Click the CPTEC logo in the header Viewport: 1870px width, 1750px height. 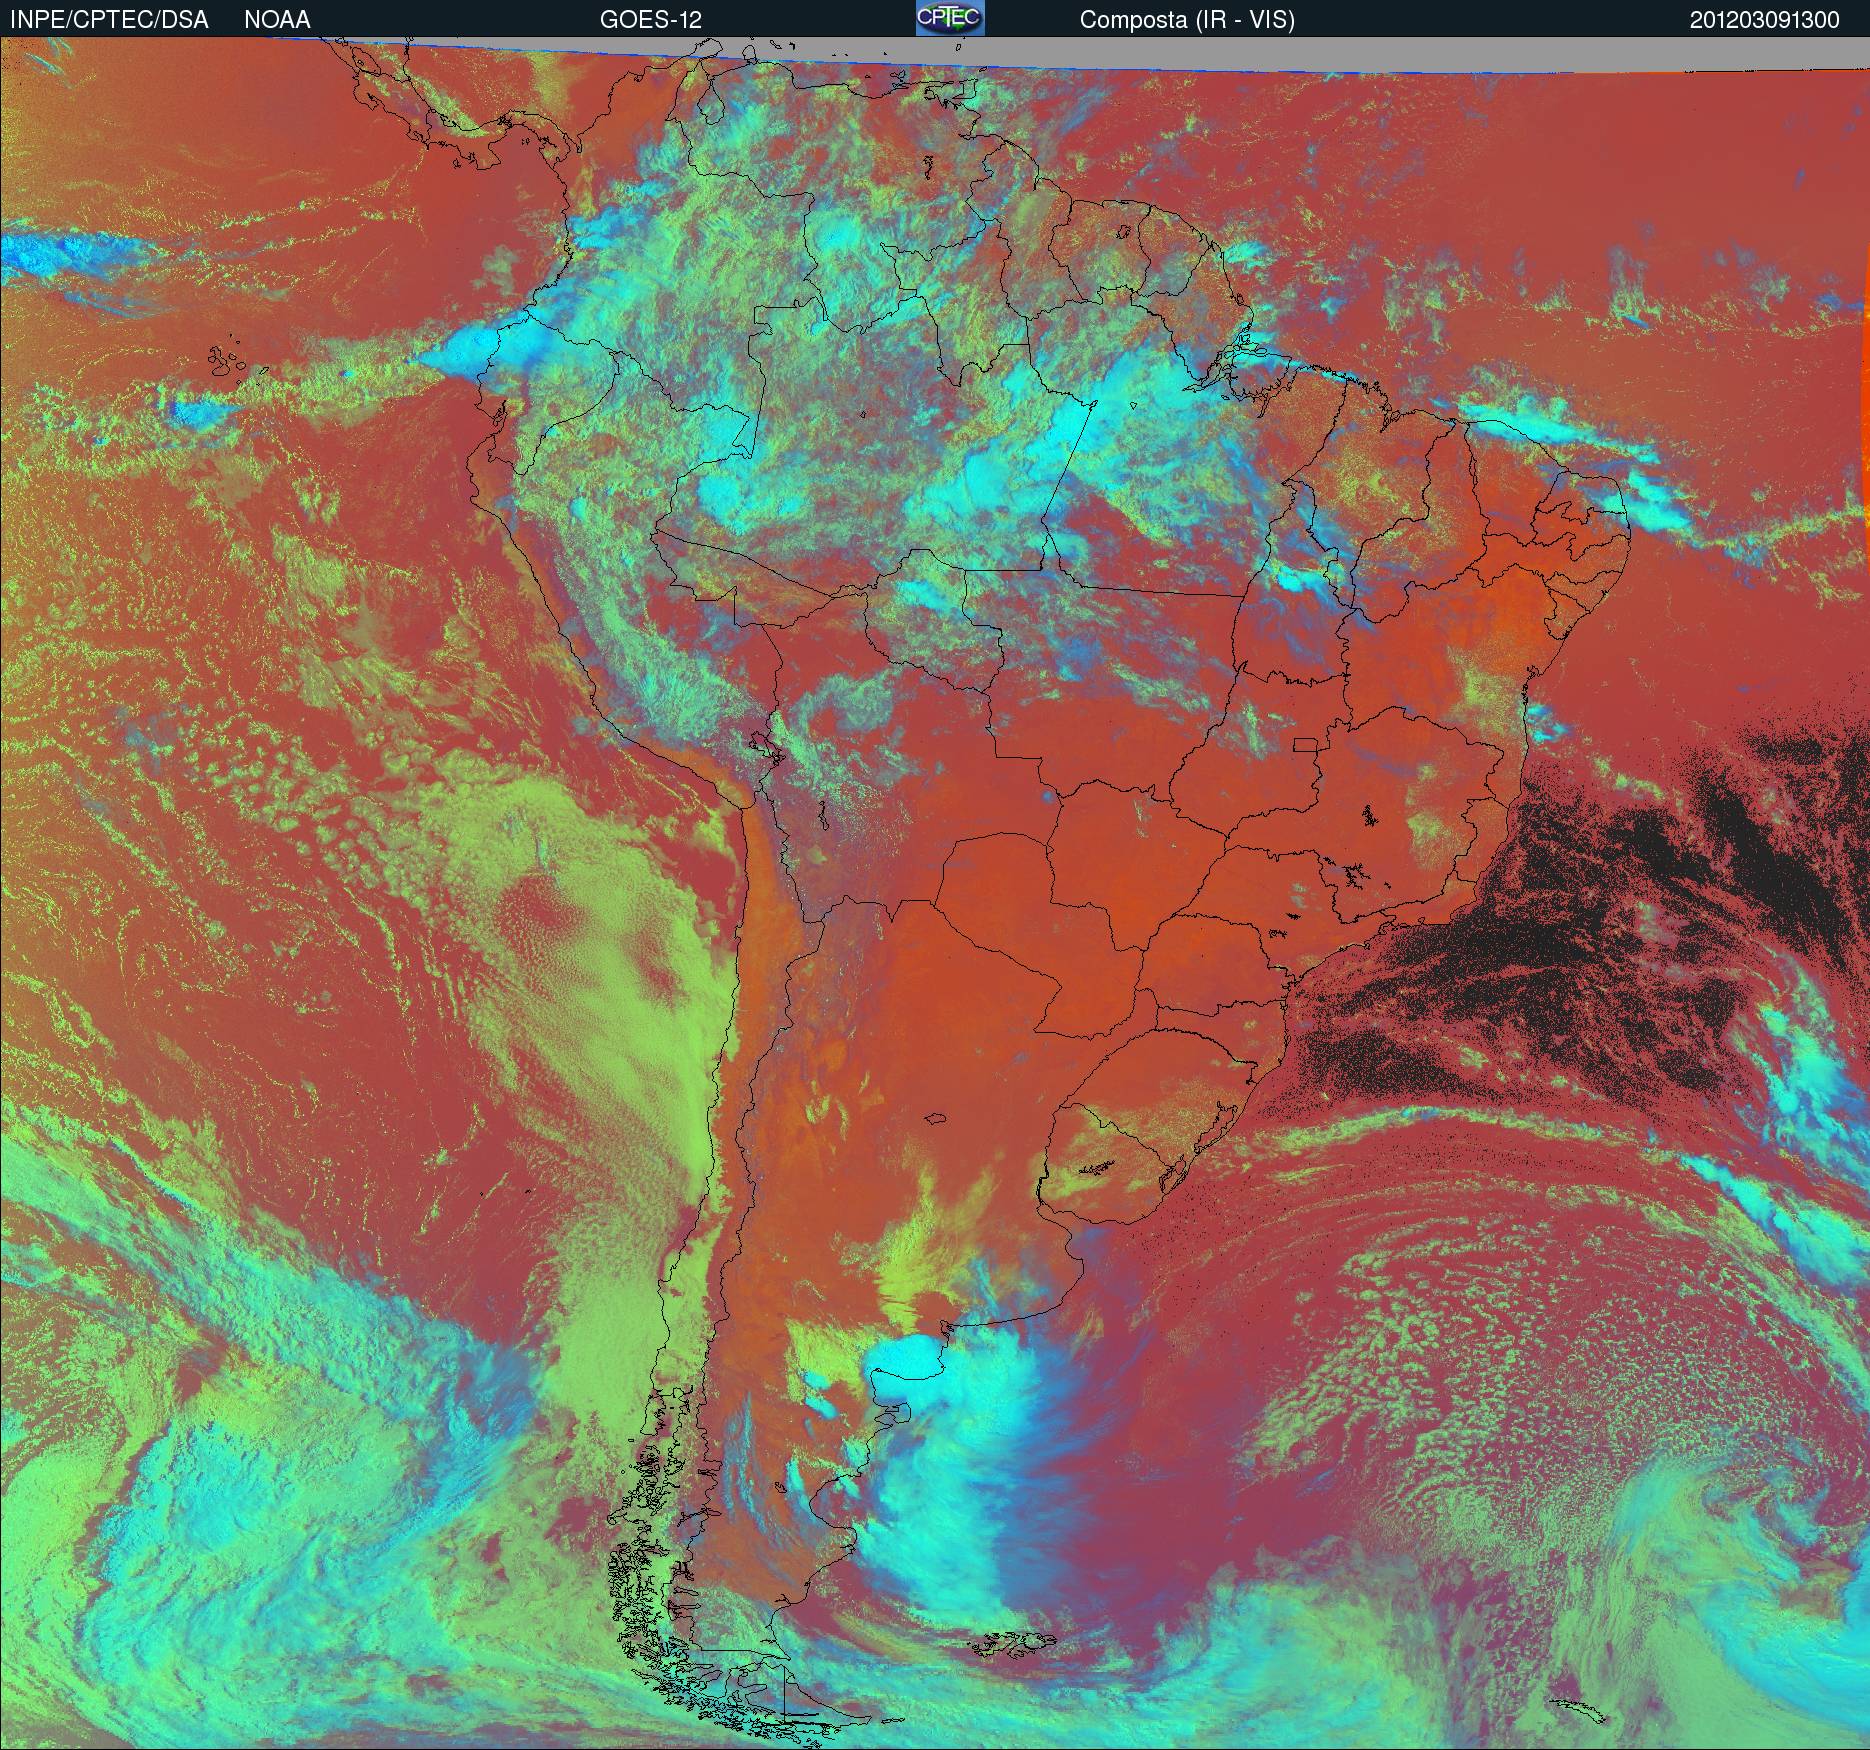950,18
